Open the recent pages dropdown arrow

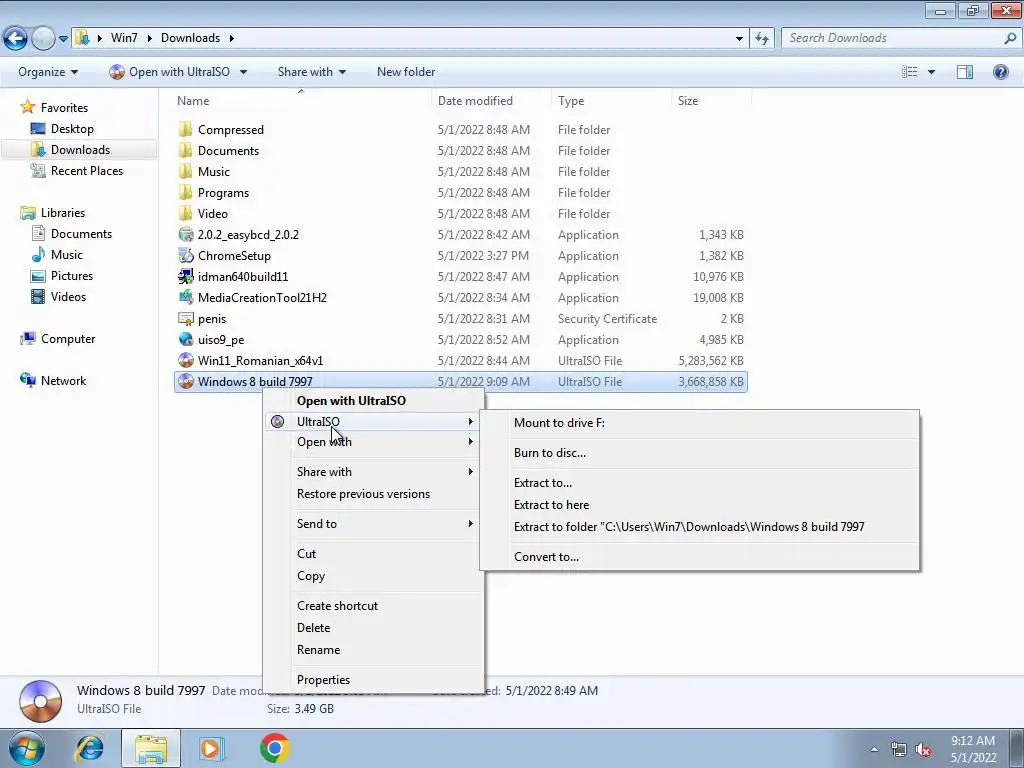pyautogui.click(x=63, y=39)
